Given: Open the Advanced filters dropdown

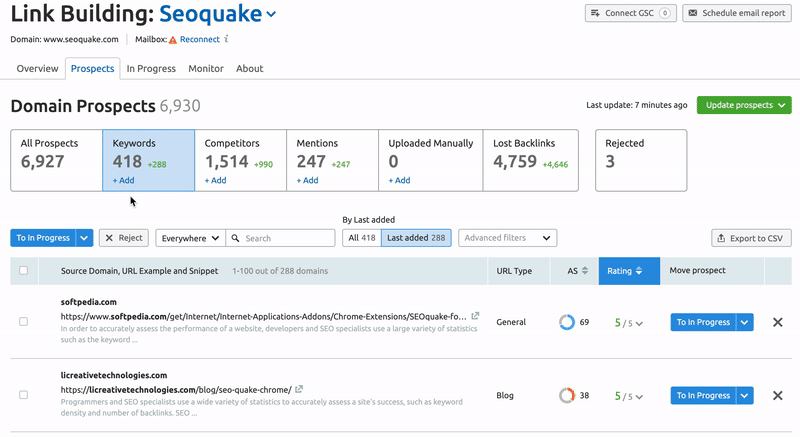Looking at the screenshot, I should [507, 238].
